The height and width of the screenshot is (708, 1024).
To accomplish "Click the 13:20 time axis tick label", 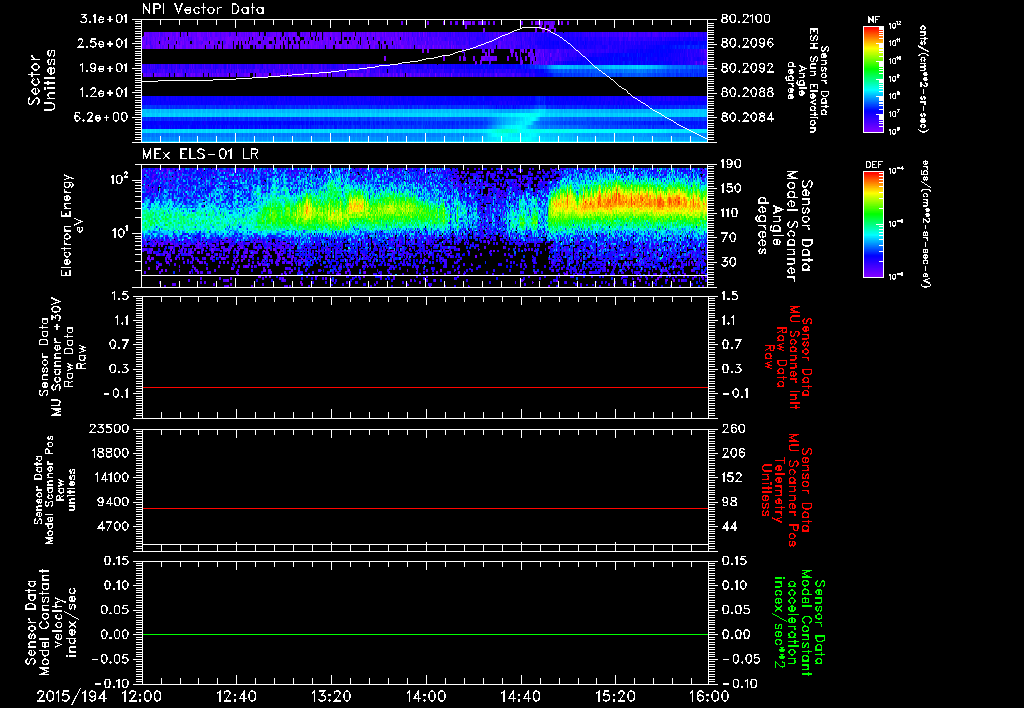I will coord(331,695).
